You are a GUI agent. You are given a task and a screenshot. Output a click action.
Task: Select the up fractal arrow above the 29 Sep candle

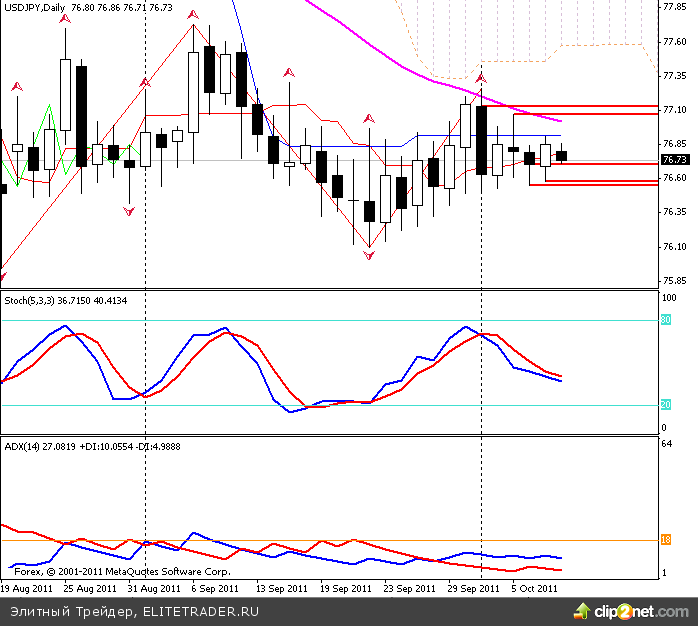(x=481, y=77)
